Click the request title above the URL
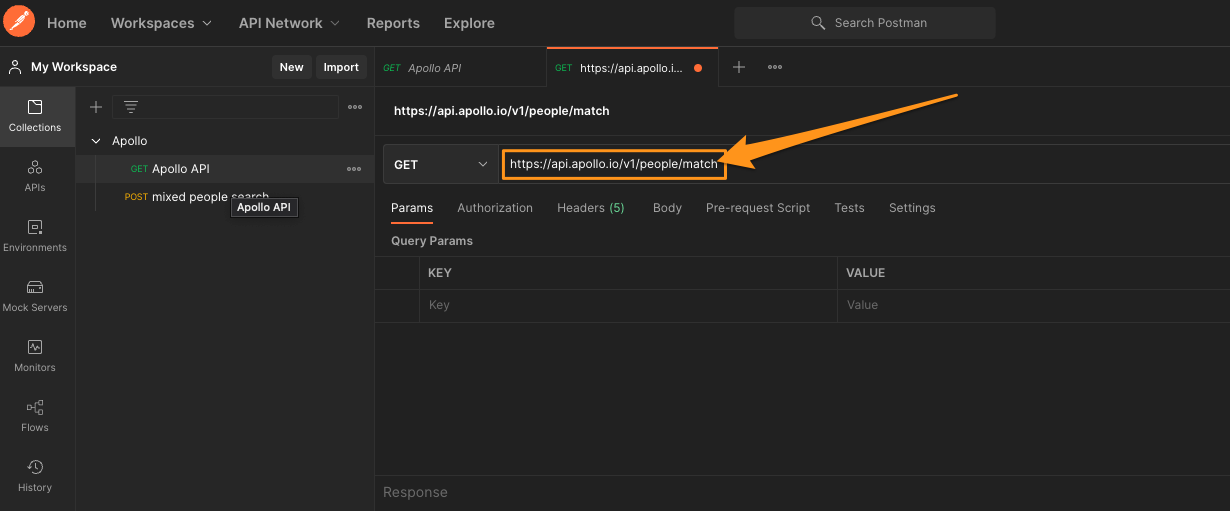The image size is (1230, 511). (x=502, y=111)
